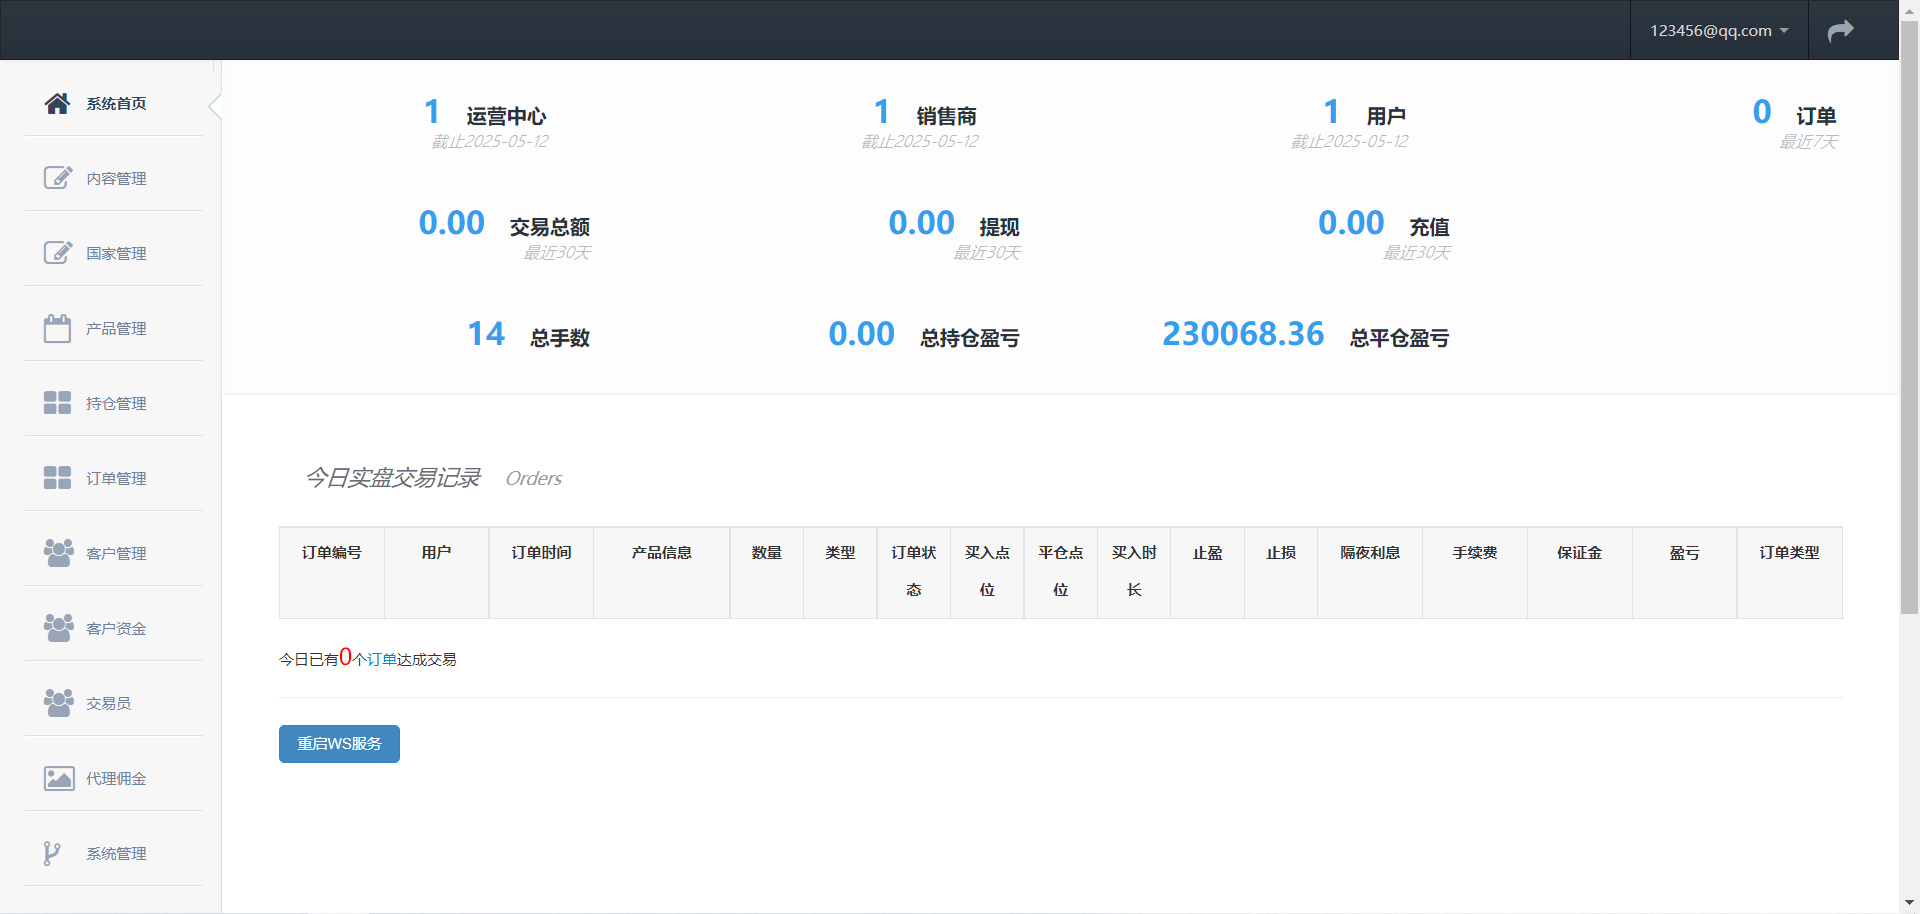Select the grid icon for 订单管理

click(x=58, y=478)
